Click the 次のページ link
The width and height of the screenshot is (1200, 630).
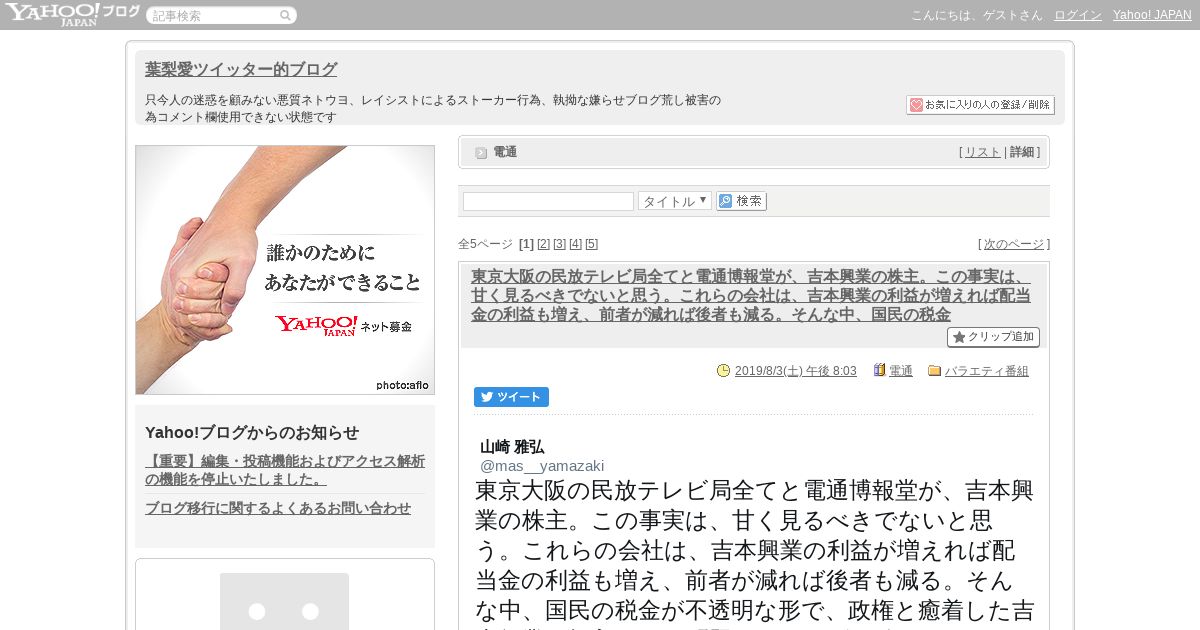pos(1013,244)
